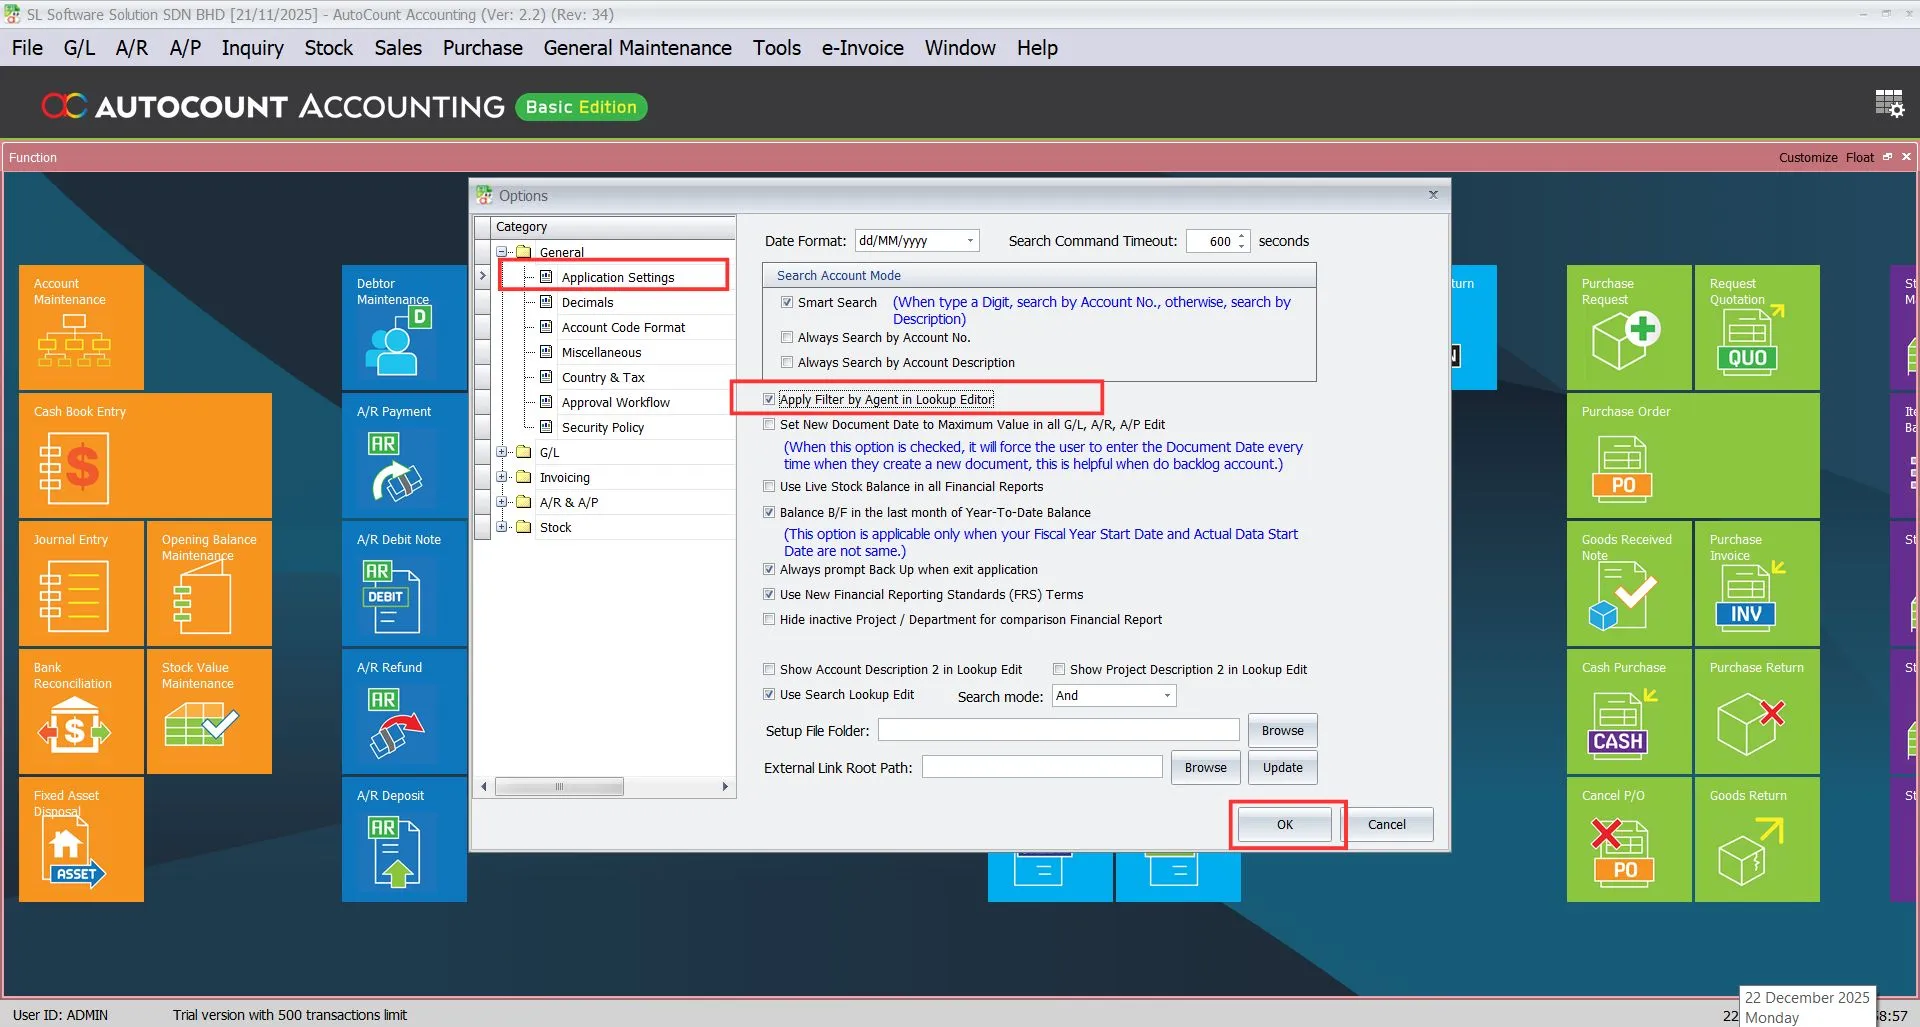Open Fixed Asset Disposal
Screen dimensions: 1920x1027
coord(80,840)
